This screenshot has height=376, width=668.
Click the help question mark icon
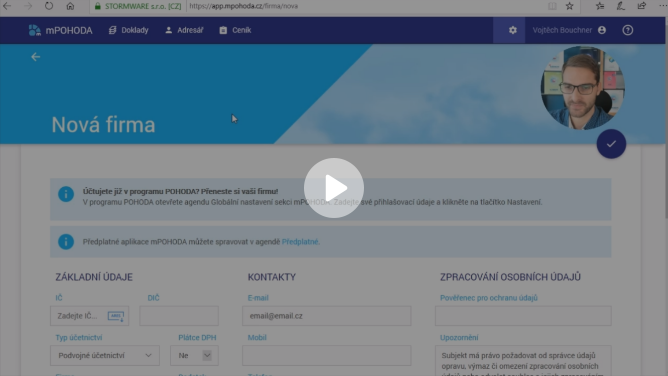coord(628,30)
